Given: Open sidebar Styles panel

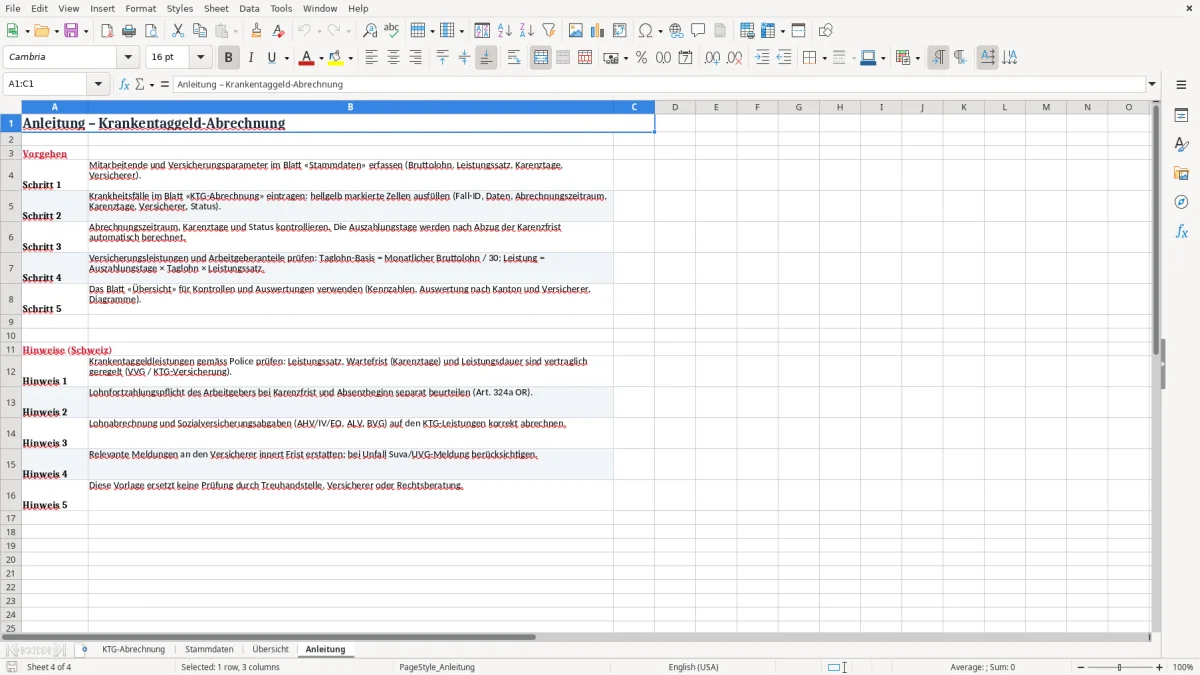Looking at the screenshot, I should [x=1181, y=144].
